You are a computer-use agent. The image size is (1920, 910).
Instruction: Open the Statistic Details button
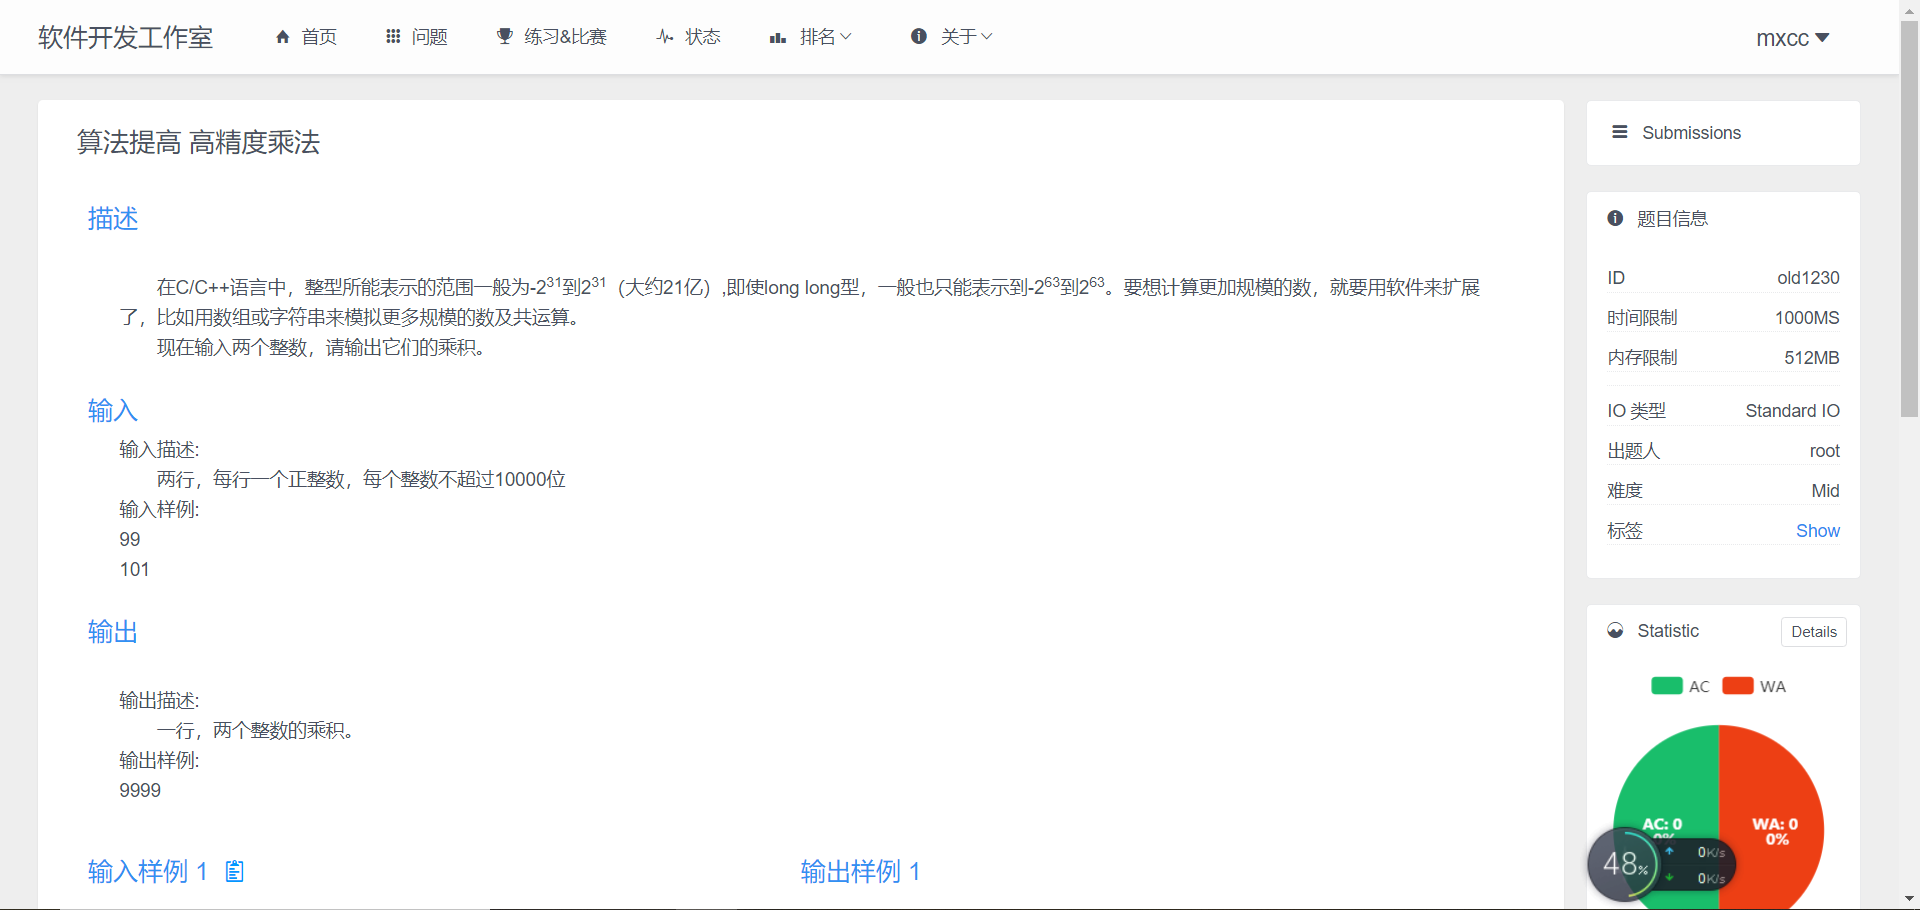click(1814, 631)
